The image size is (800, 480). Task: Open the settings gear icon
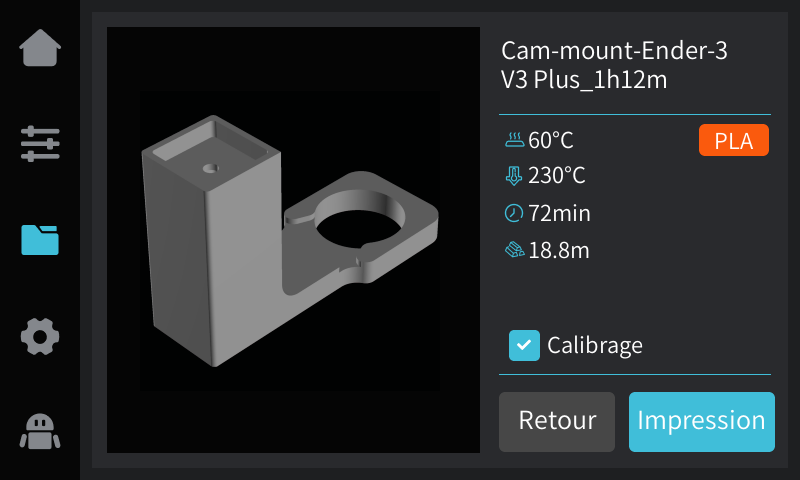click(40, 336)
